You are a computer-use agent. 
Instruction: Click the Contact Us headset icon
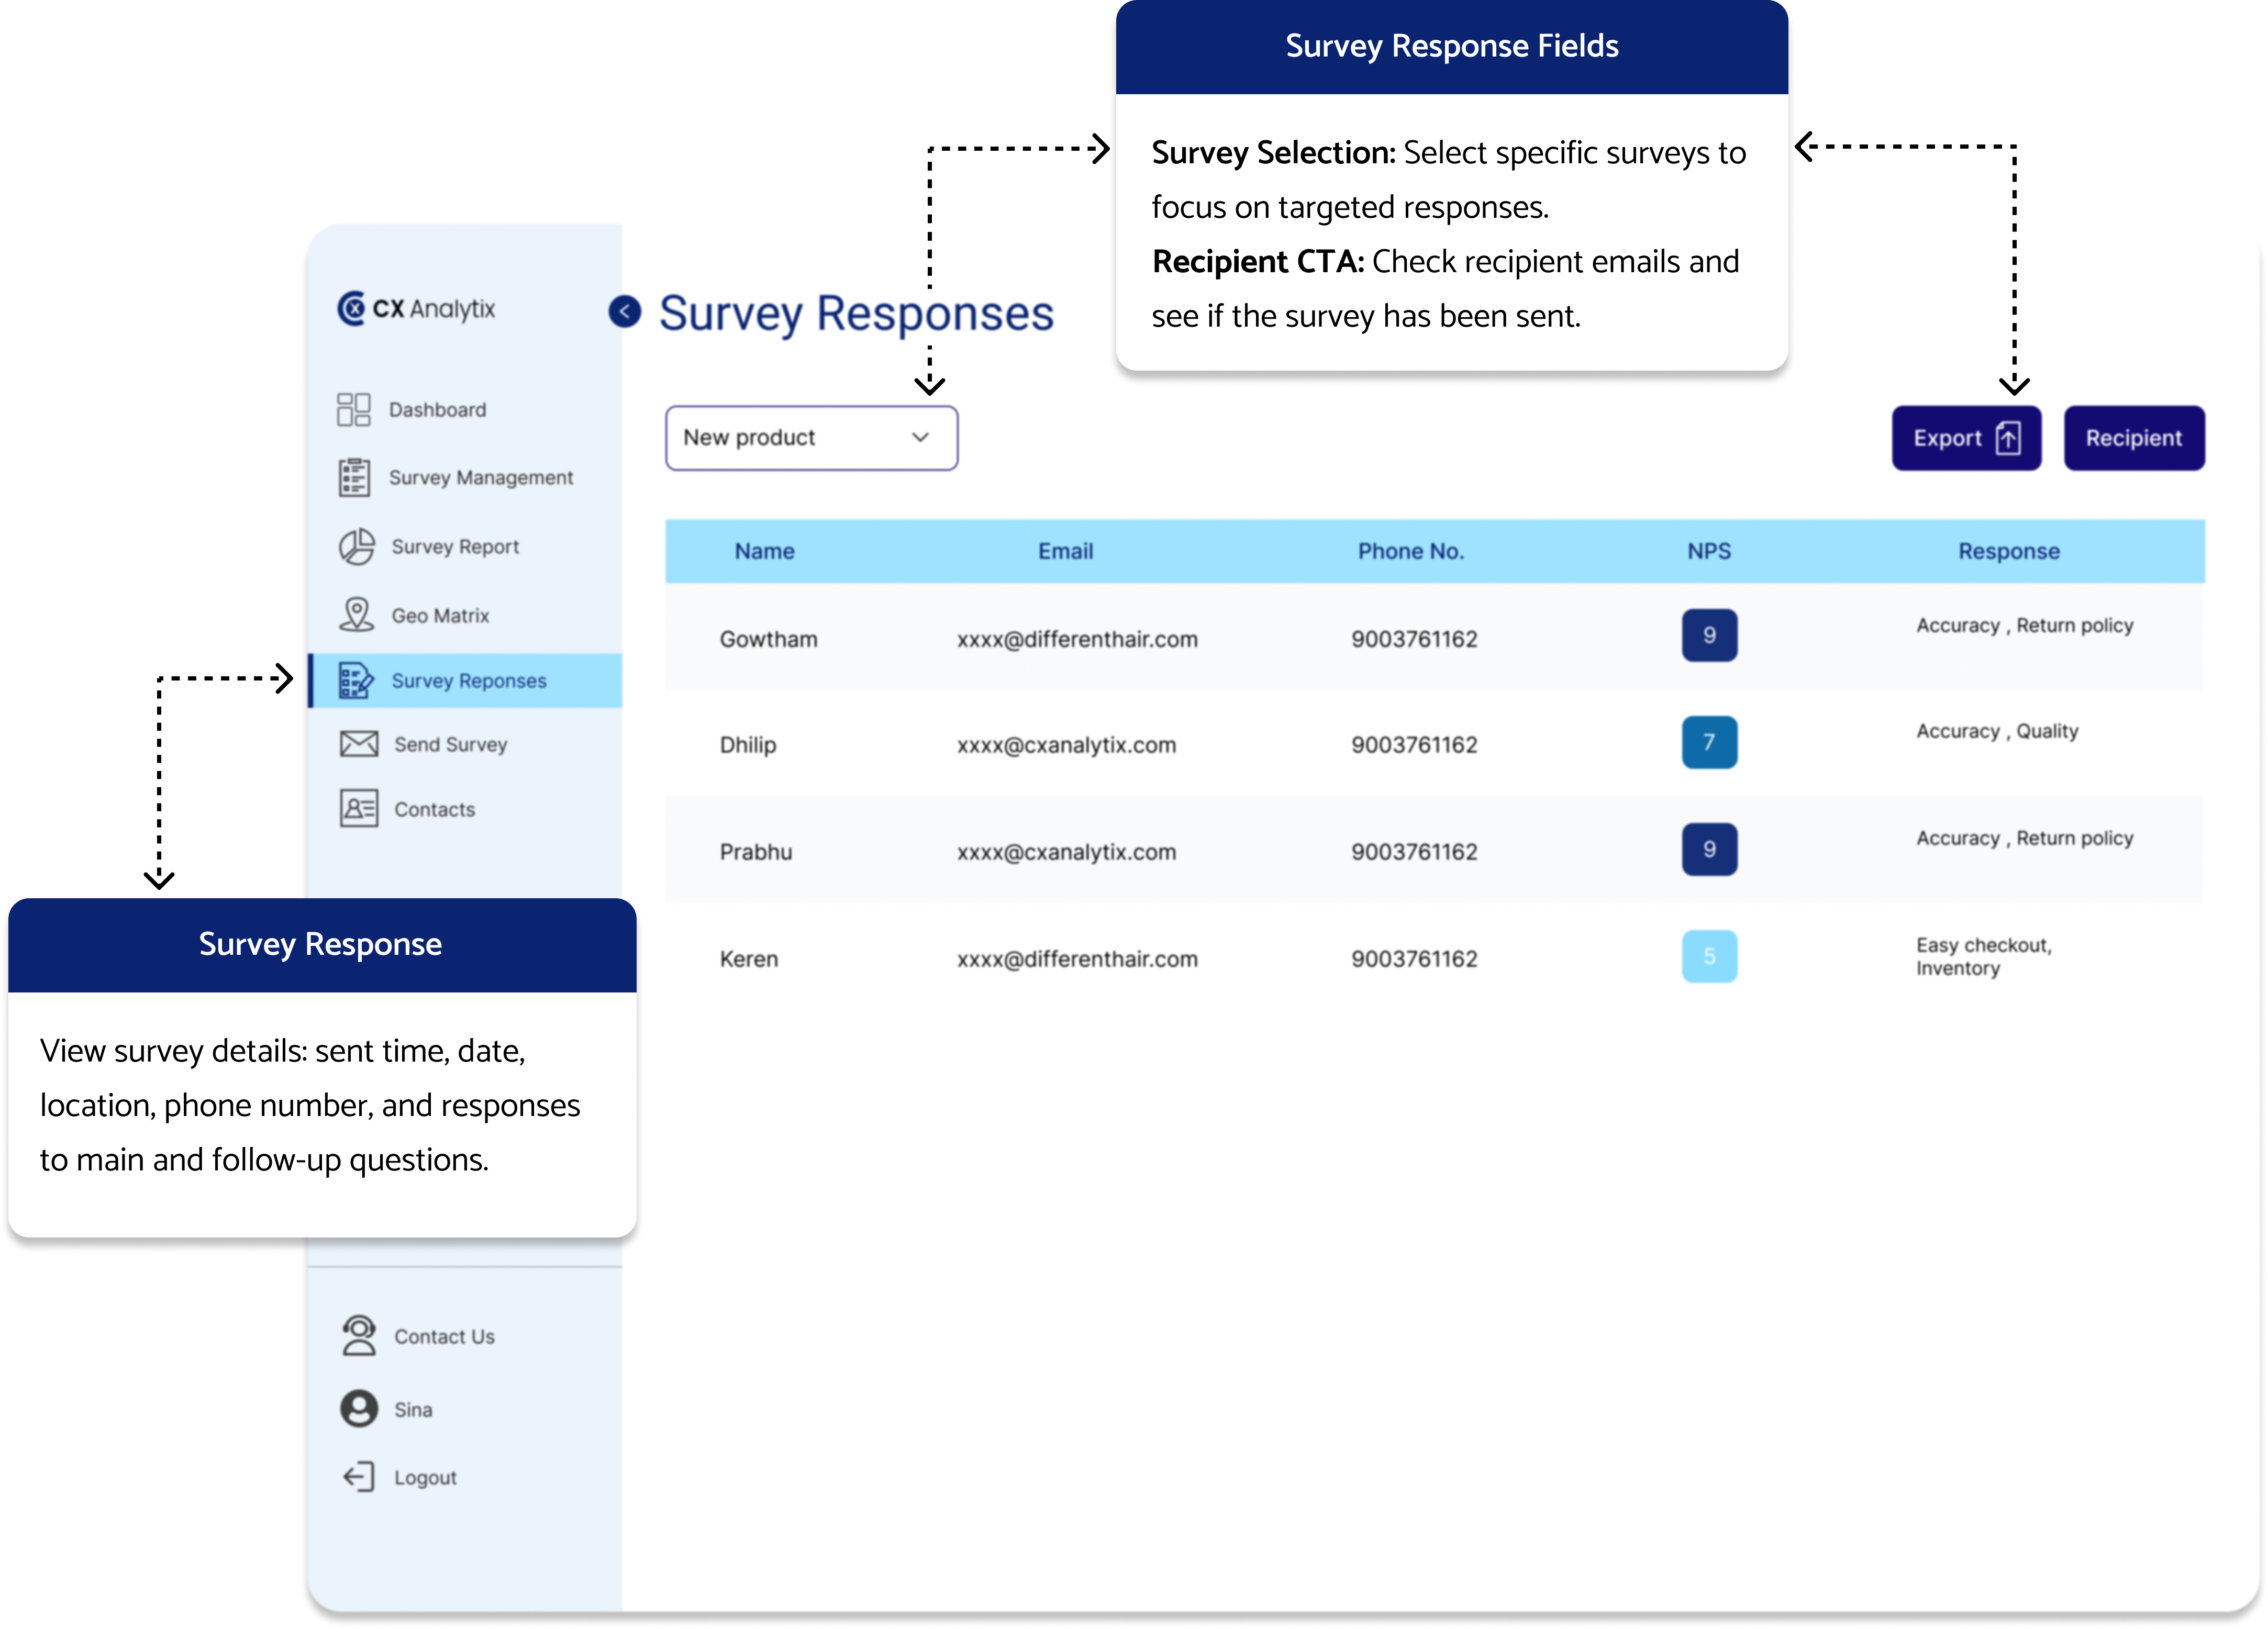tap(358, 1336)
